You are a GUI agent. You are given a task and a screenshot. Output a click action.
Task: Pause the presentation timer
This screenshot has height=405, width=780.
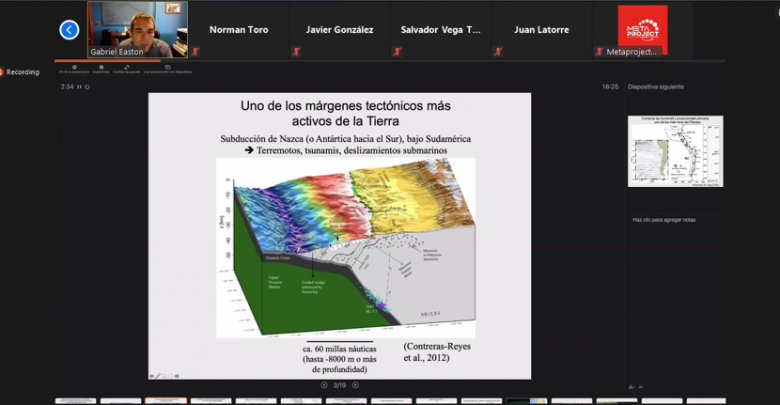pos(80,87)
